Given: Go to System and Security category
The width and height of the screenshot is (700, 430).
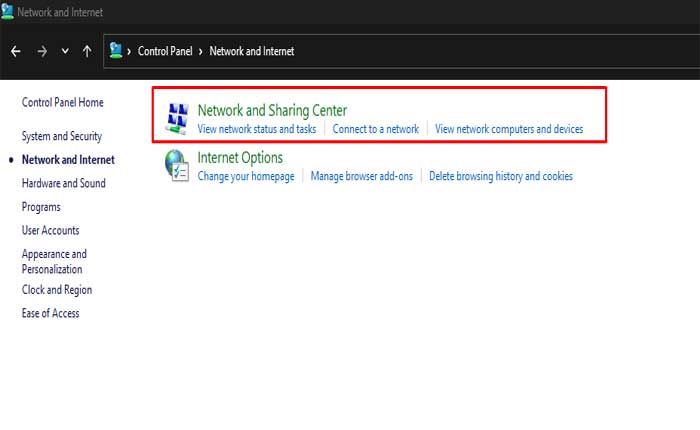Looking at the screenshot, I should pyautogui.click(x=62, y=136).
